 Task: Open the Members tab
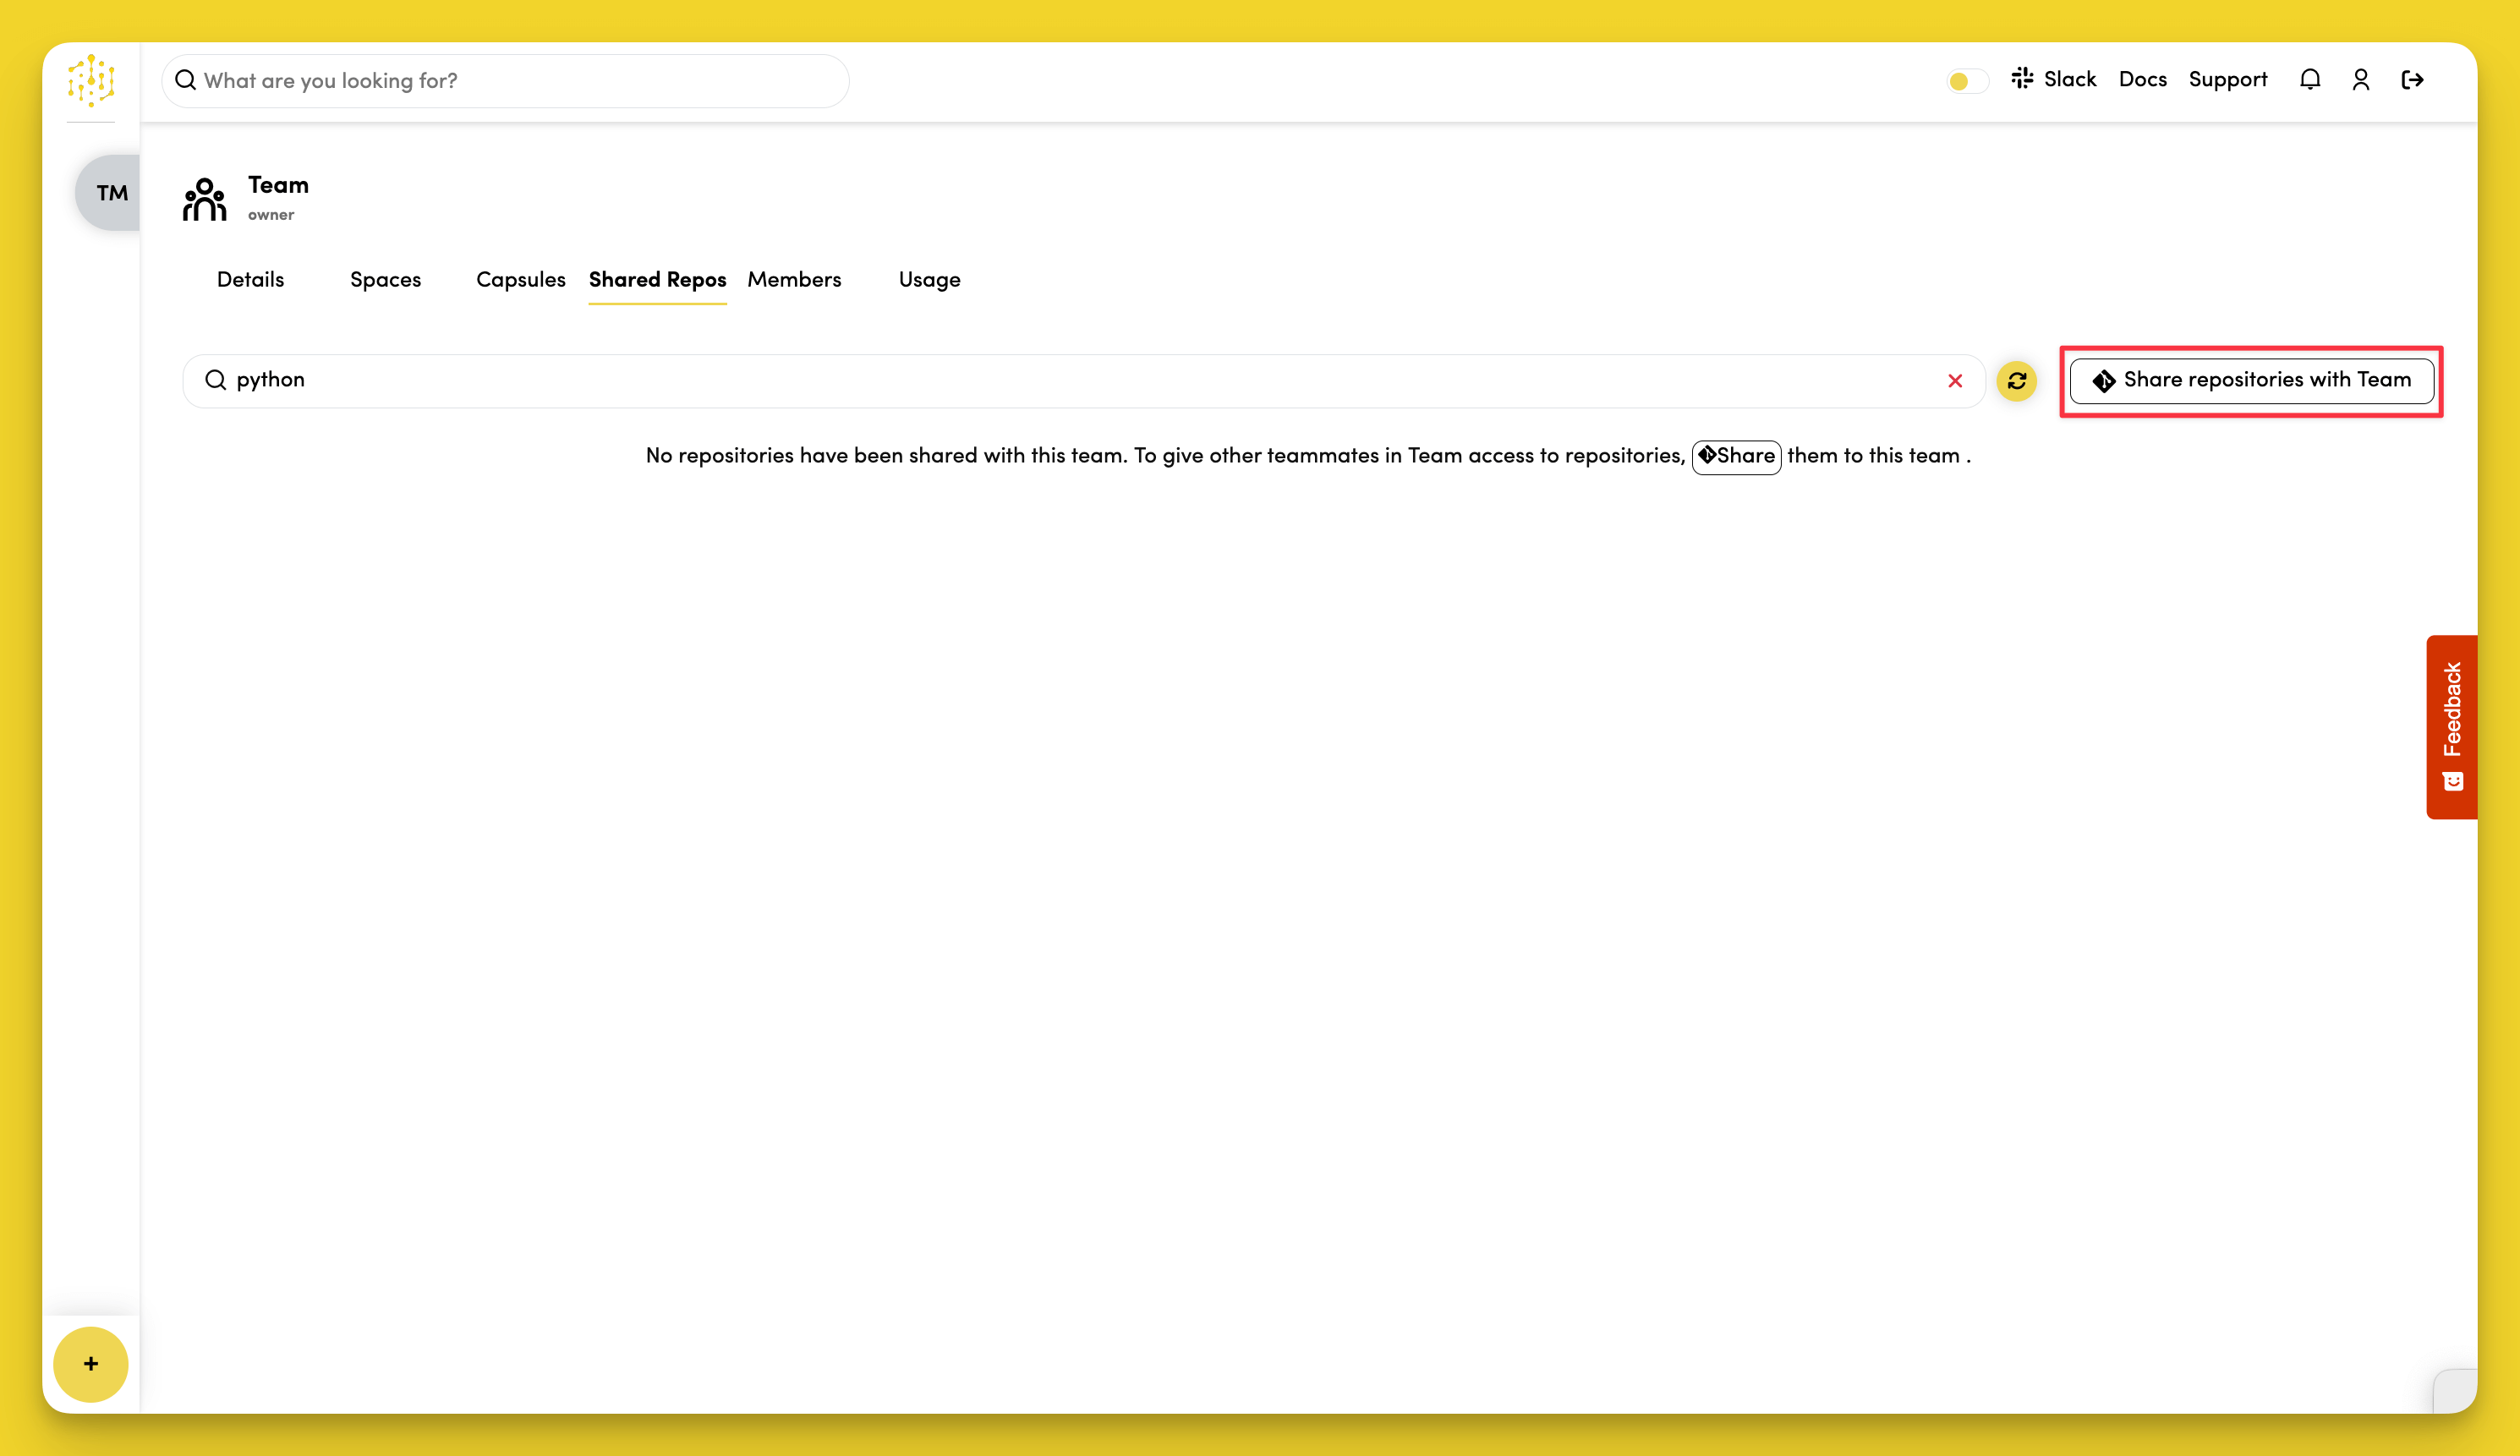(x=794, y=280)
